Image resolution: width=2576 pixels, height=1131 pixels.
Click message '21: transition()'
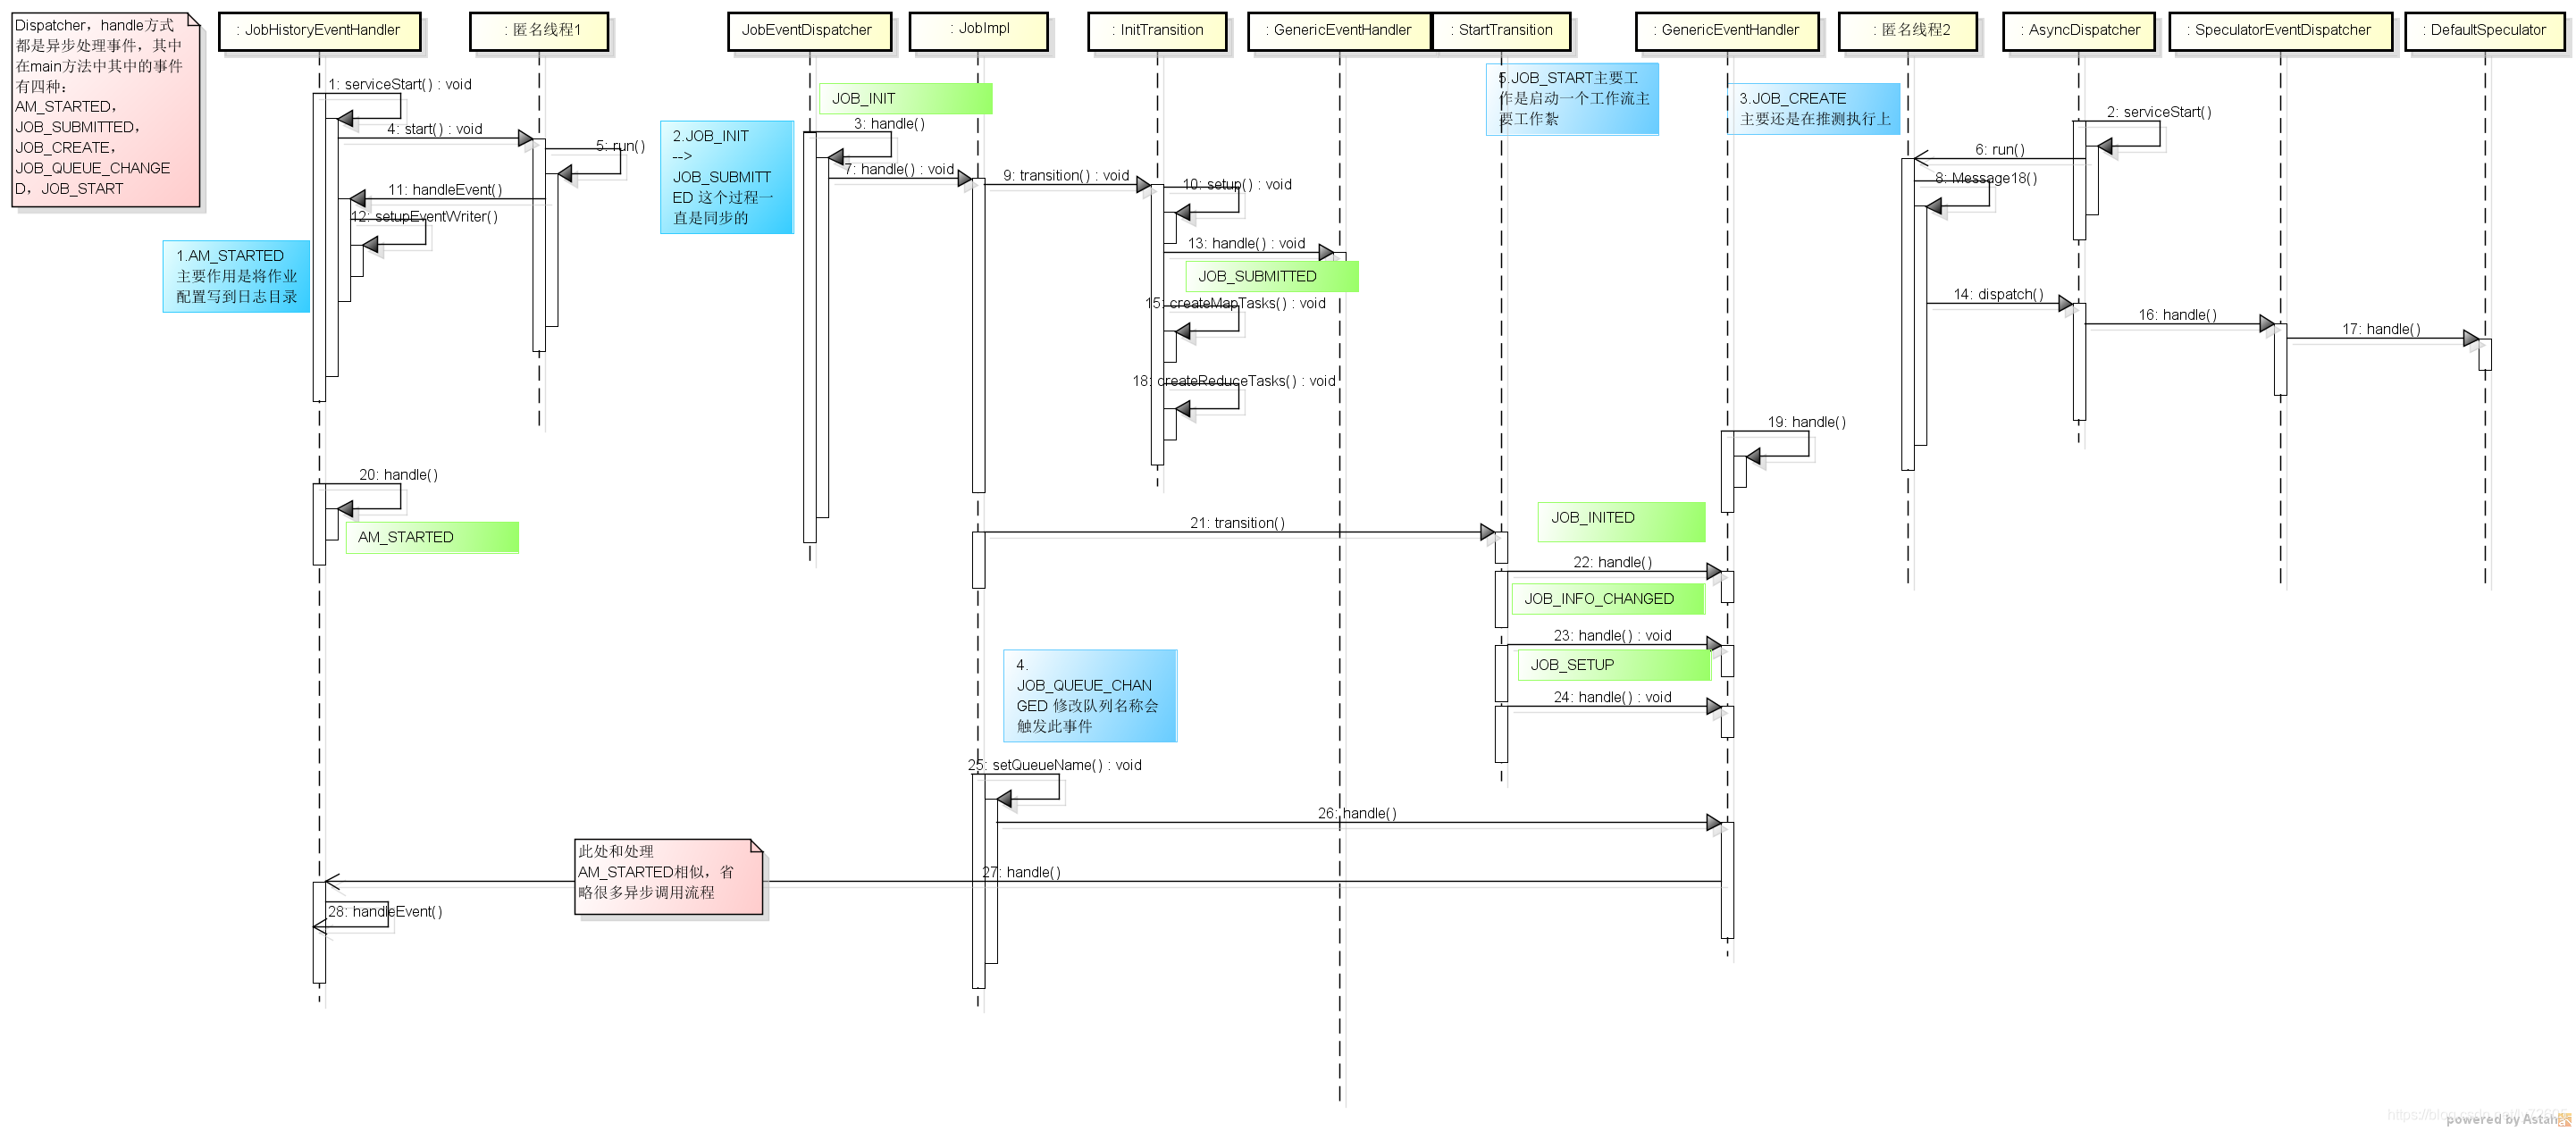[x=1237, y=523]
